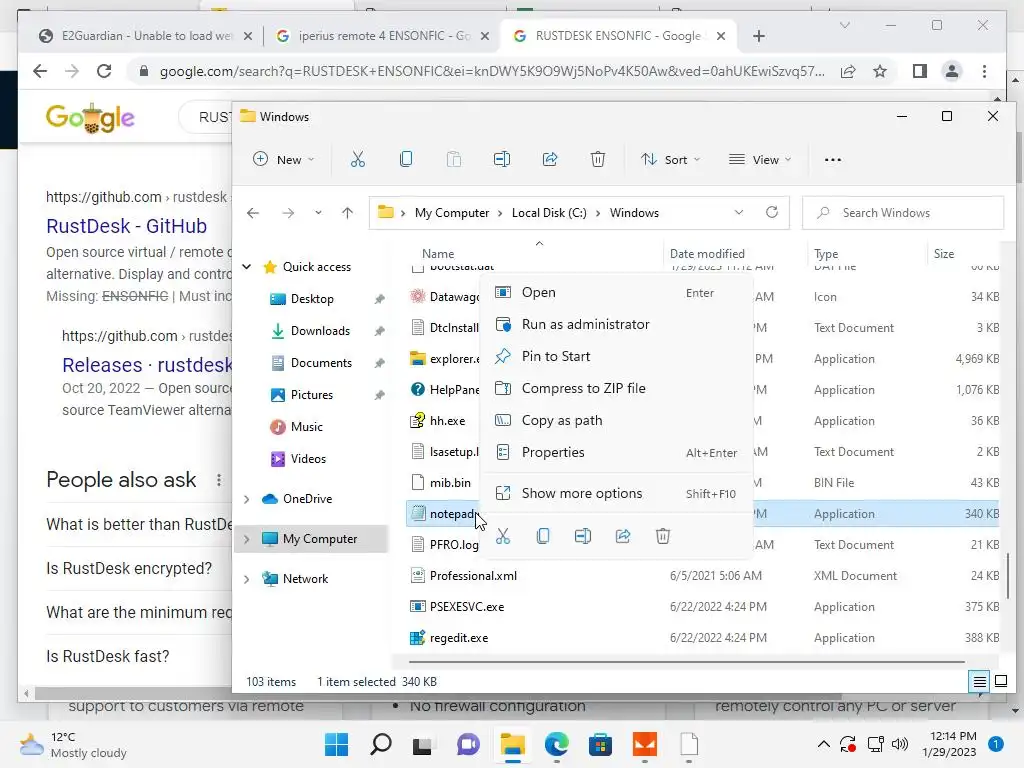Click Rename icon at context menu bottom
The width and height of the screenshot is (1024, 768).
(583, 536)
